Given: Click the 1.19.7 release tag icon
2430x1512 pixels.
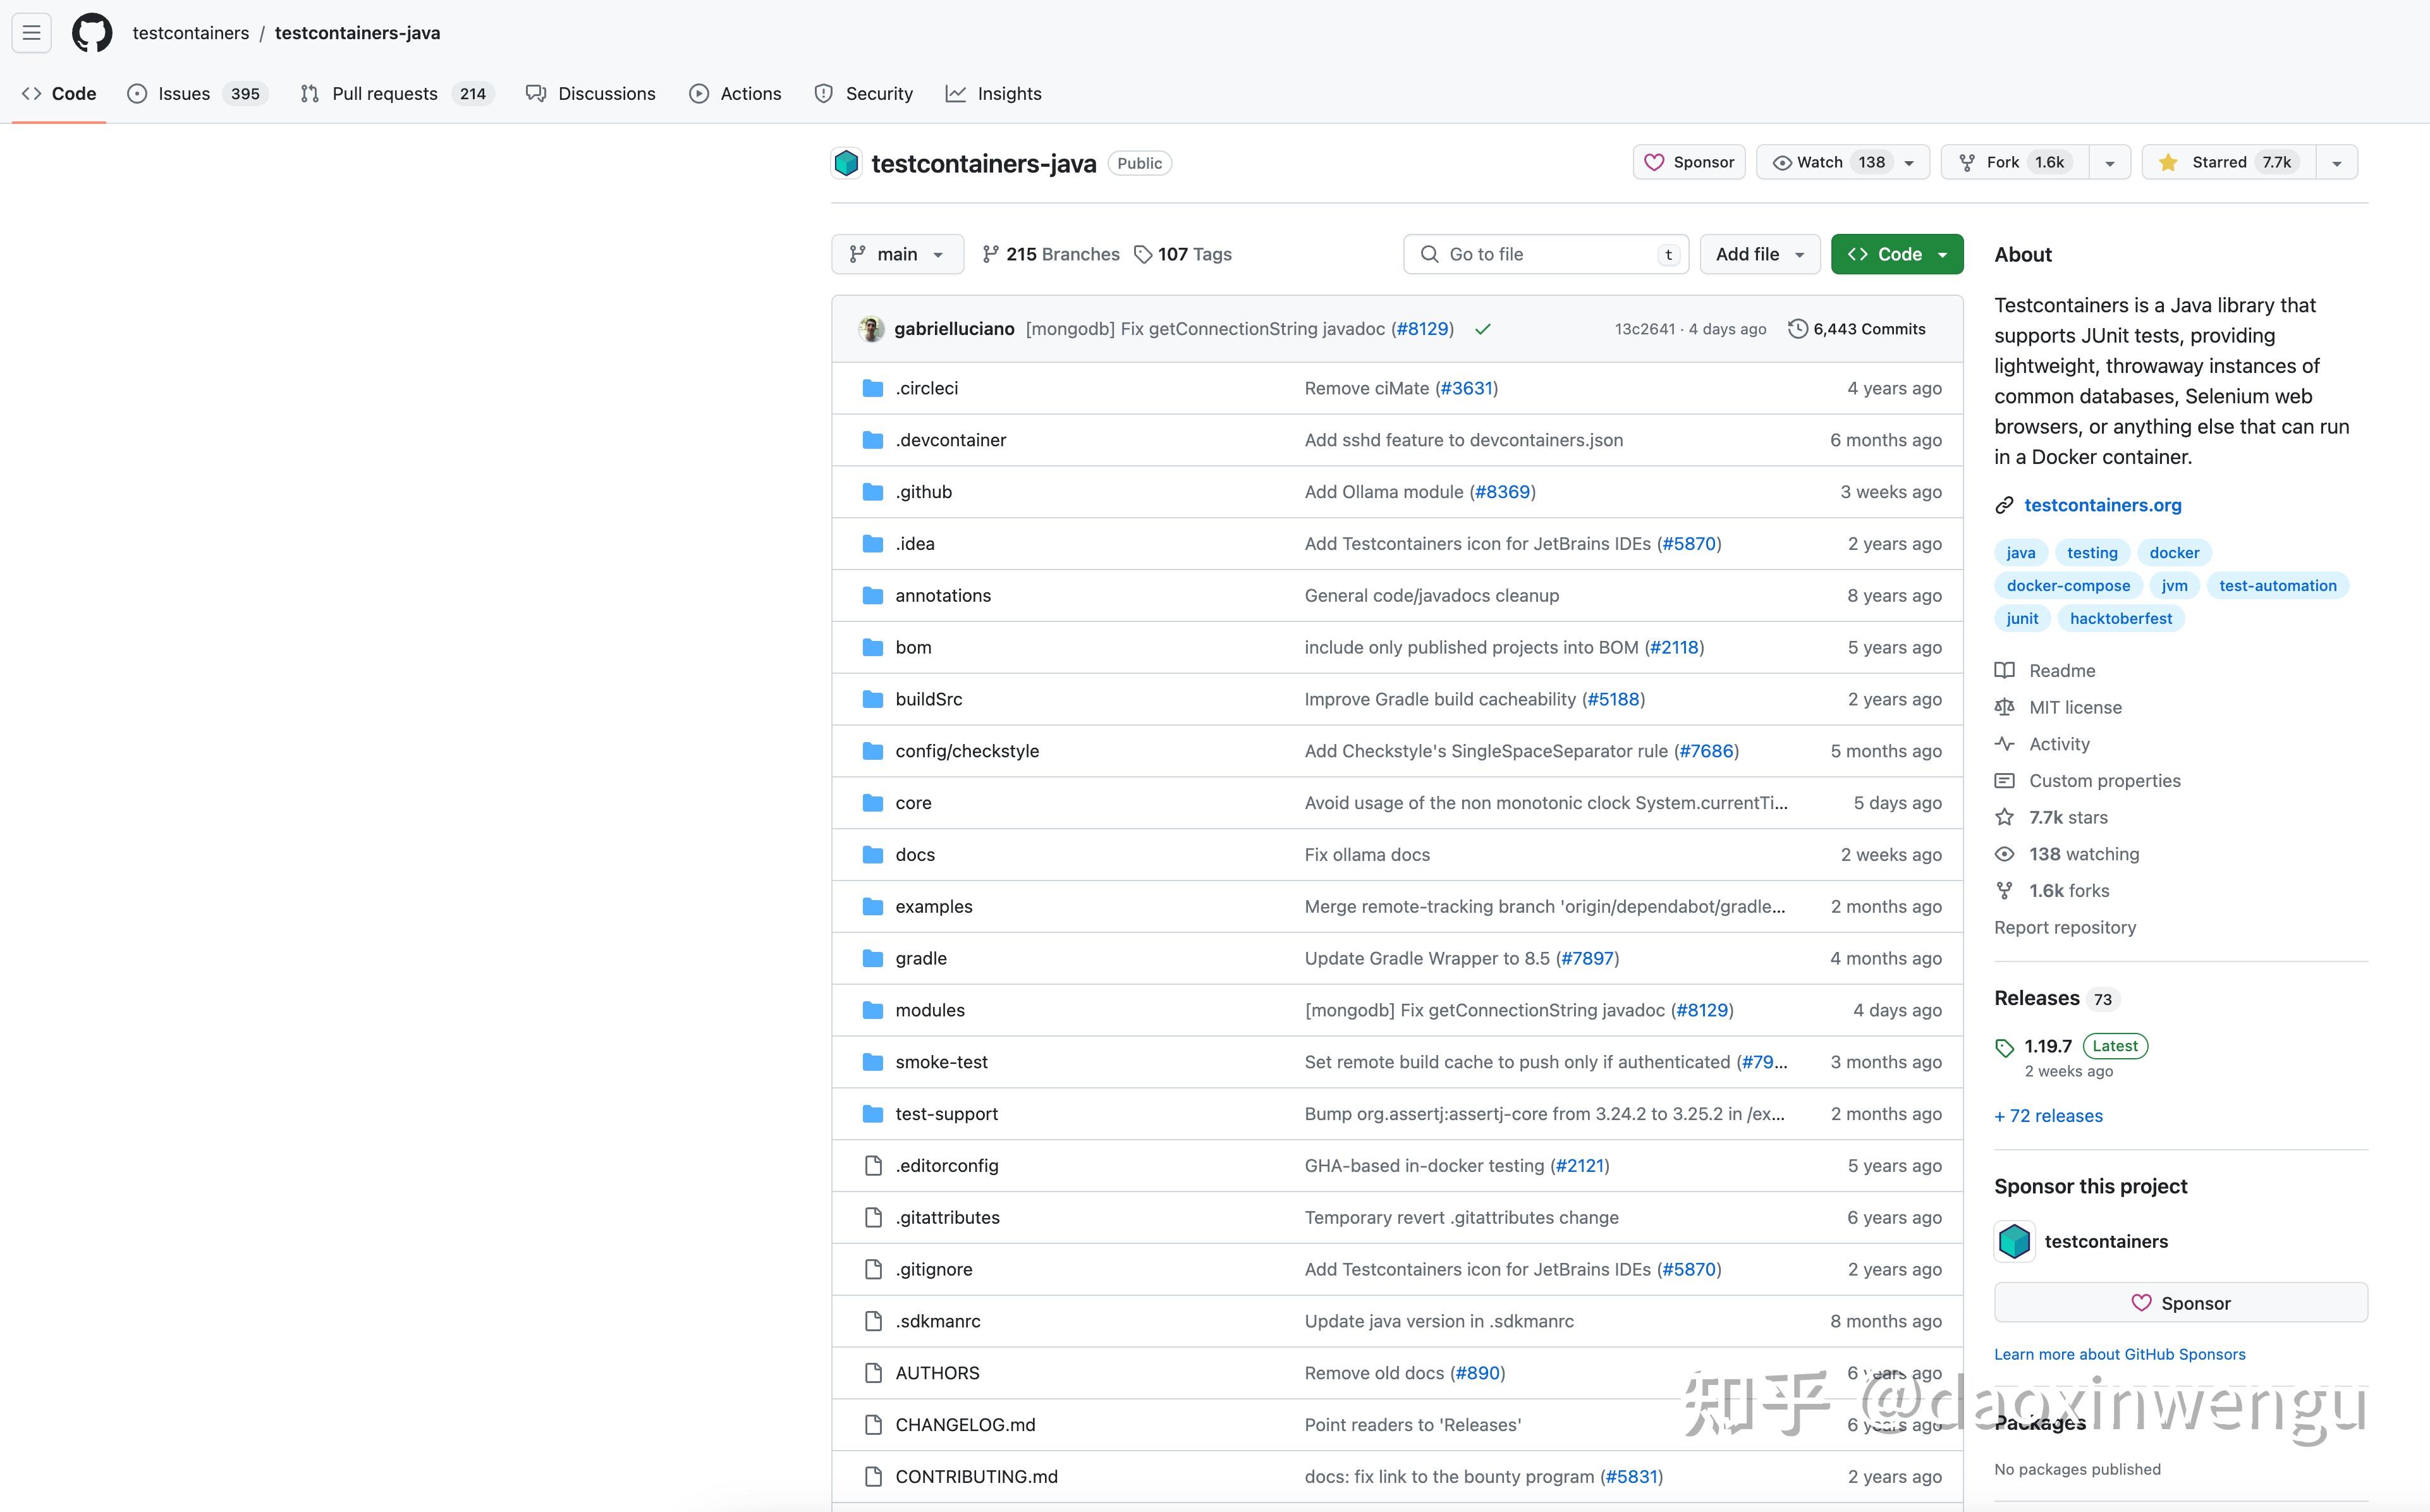Looking at the screenshot, I should (2004, 1047).
